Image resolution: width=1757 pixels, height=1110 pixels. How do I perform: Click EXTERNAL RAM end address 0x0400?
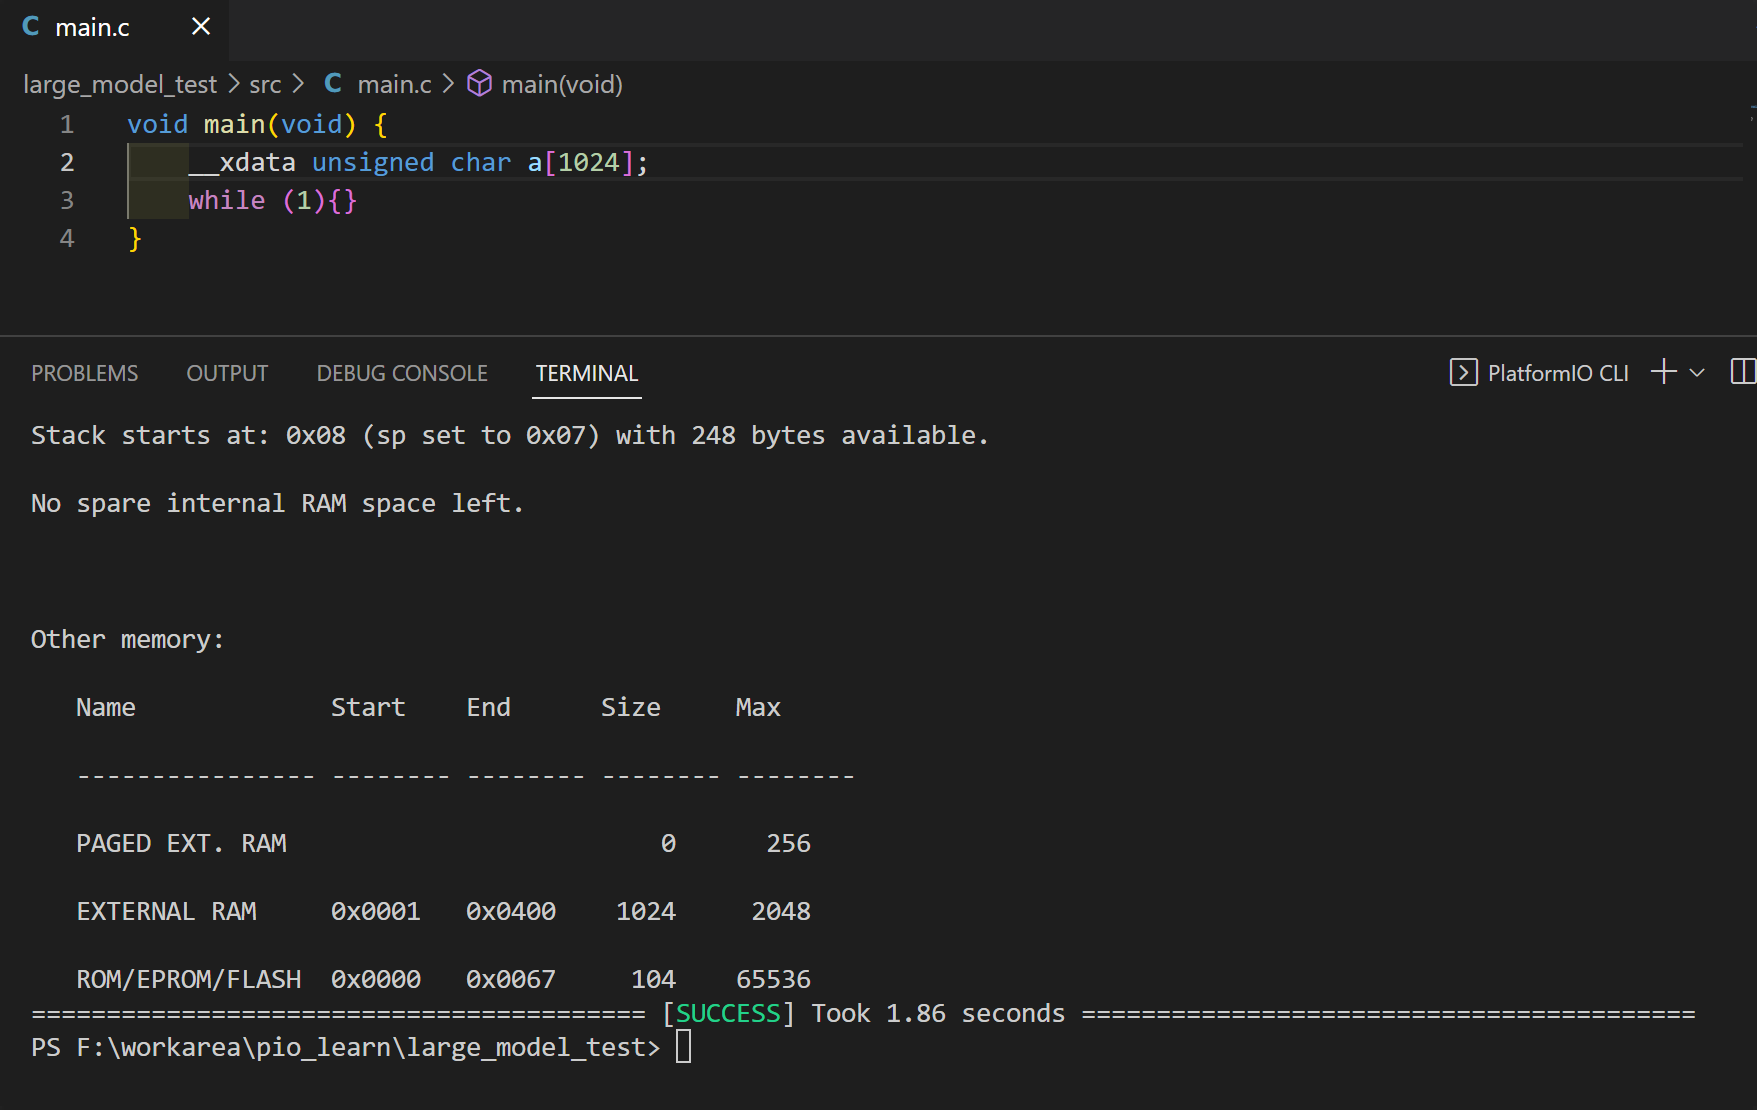coord(511,911)
